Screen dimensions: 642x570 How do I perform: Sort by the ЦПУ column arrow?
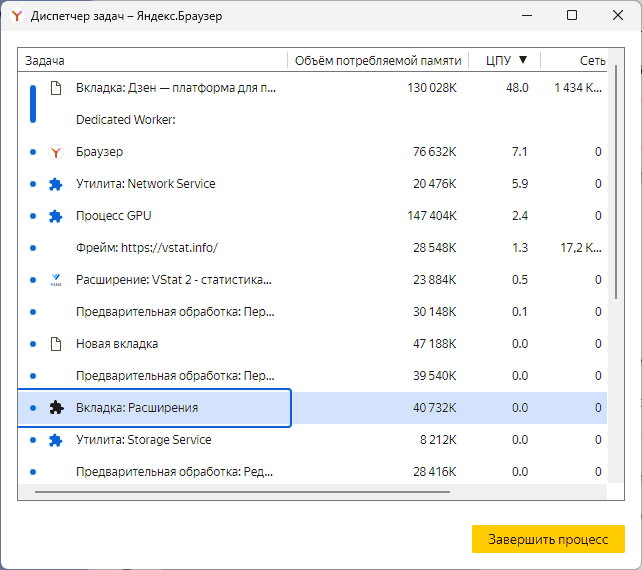(523, 60)
